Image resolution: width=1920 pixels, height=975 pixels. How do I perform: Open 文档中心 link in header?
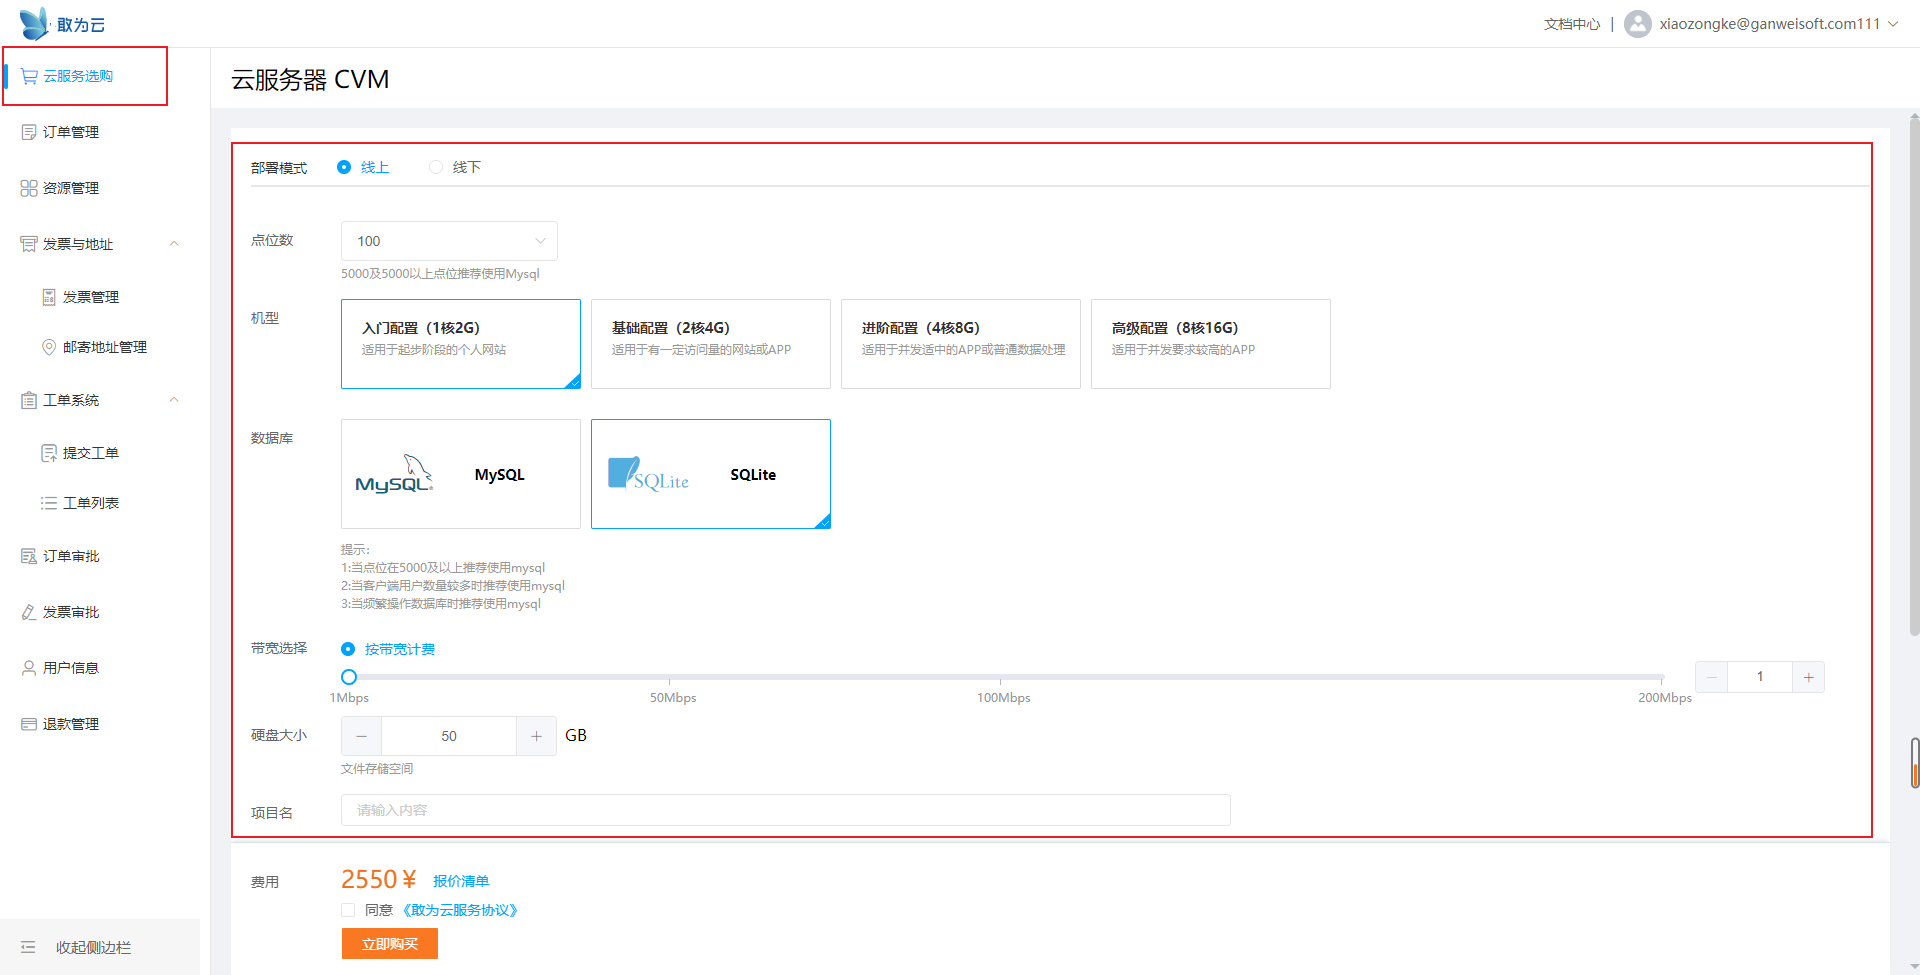pyautogui.click(x=1572, y=24)
